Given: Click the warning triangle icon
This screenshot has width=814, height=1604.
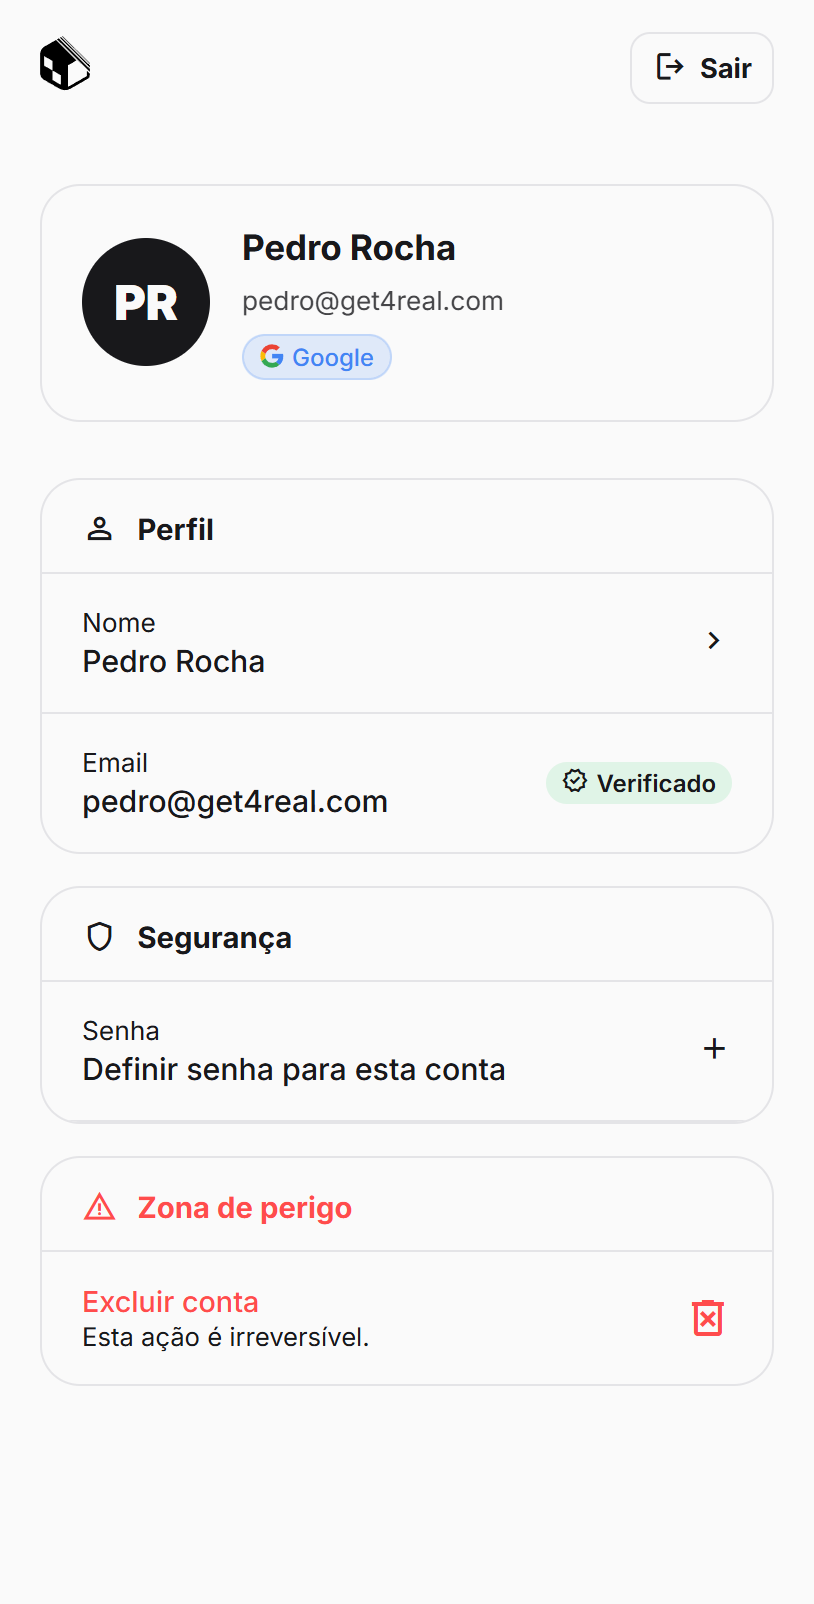Looking at the screenshot, I should (100, 1207).
